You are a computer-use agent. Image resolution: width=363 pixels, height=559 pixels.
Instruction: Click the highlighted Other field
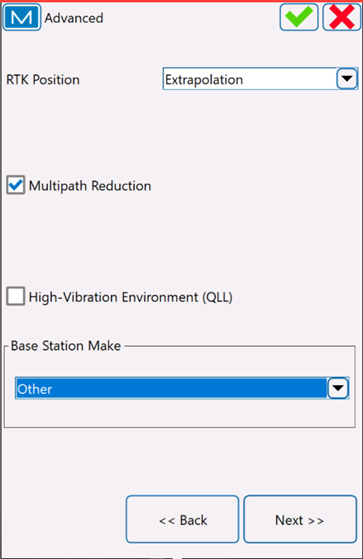click(182, 388)
